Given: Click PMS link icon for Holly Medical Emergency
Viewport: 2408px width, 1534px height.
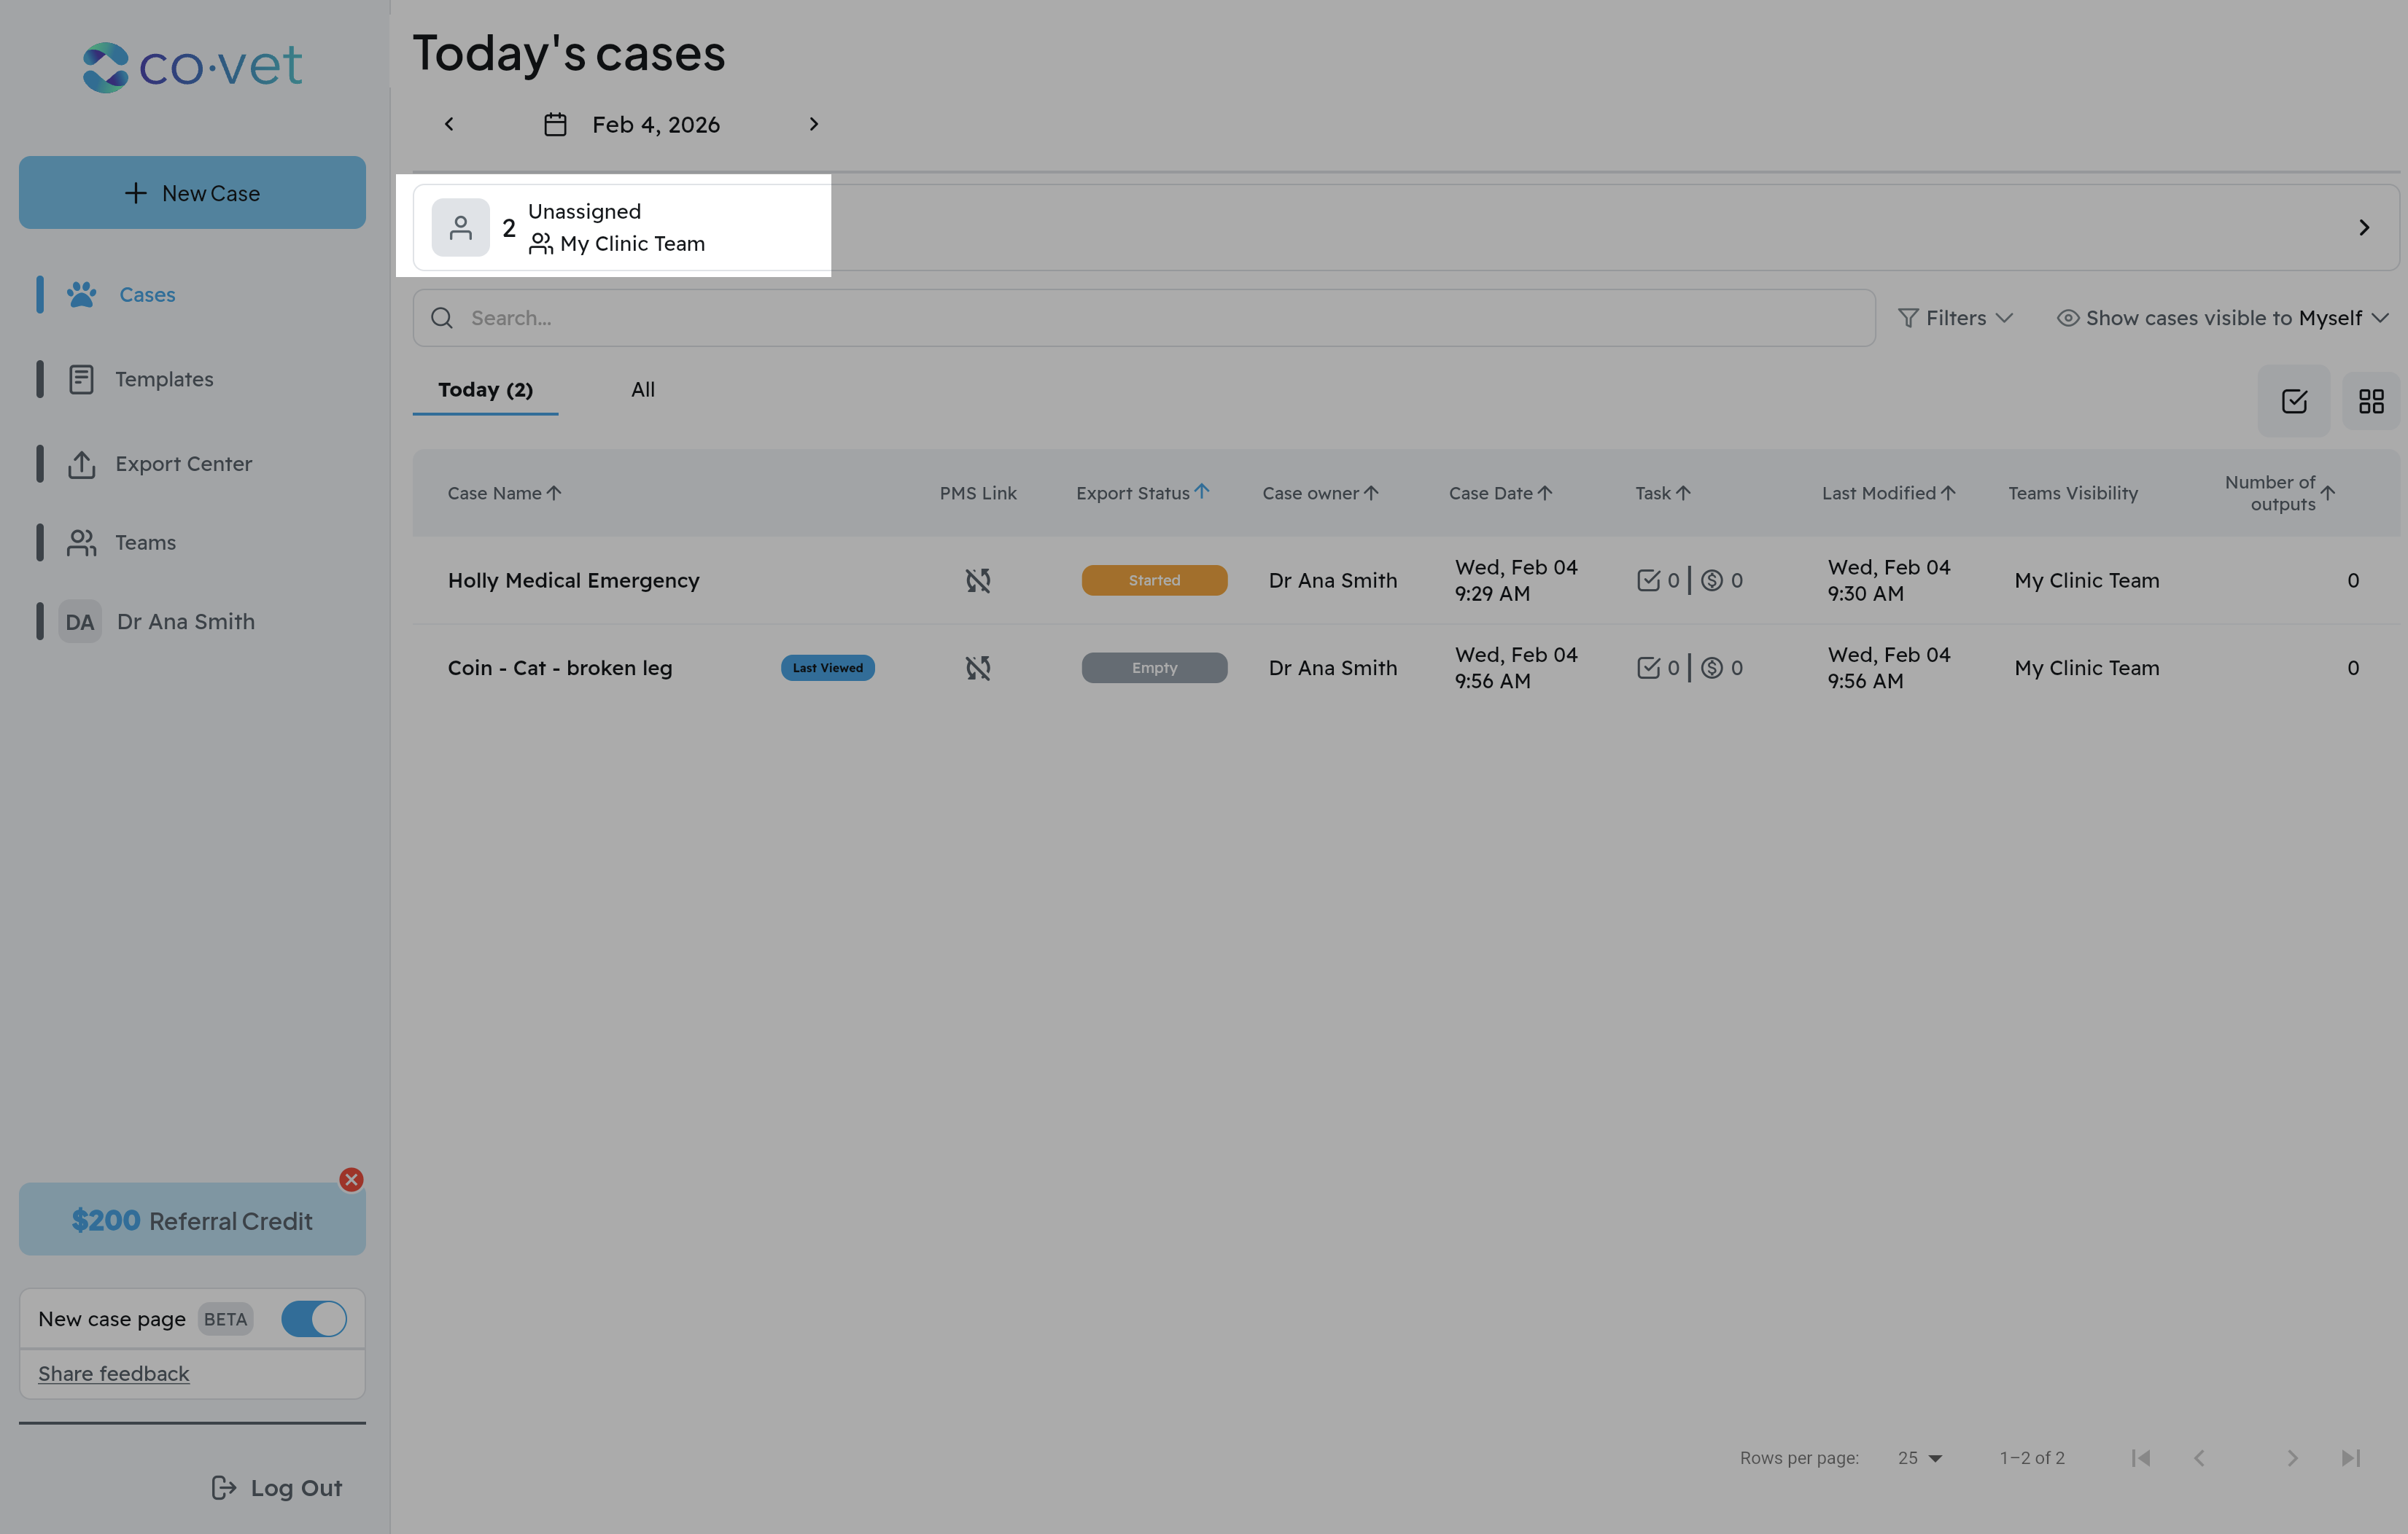Looking at the screenshot, I should (977, 580).
